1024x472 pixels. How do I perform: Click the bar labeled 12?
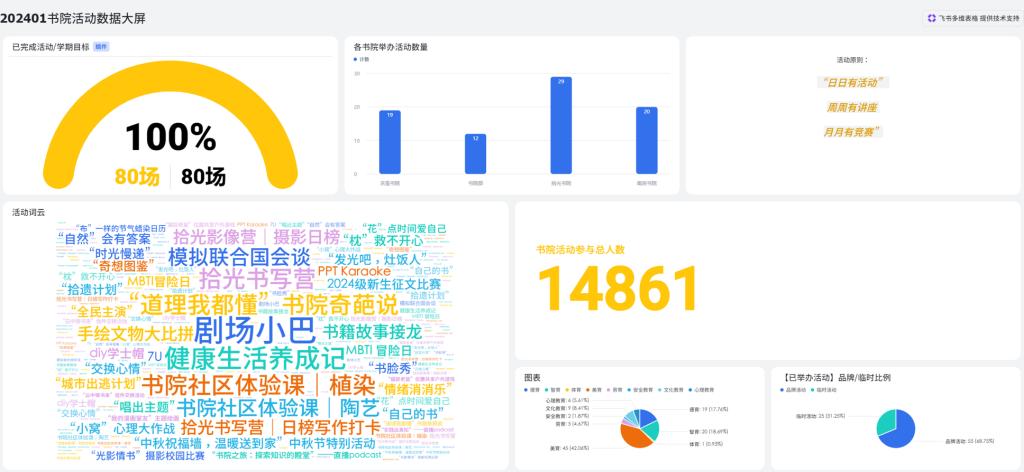tap(475, 154)
